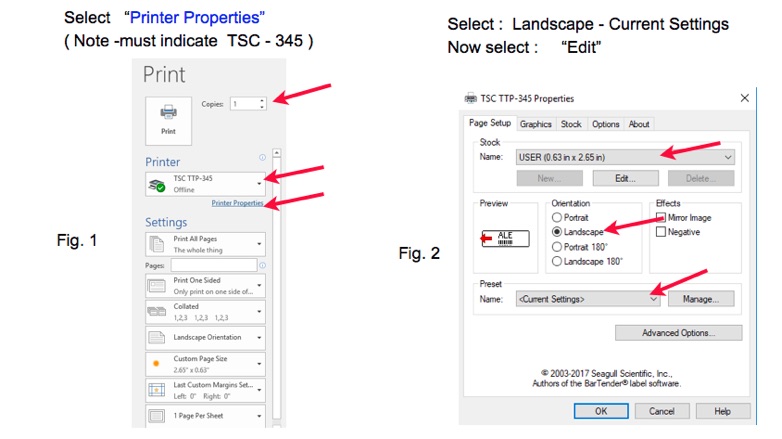Toggle the Mirror Image checkbox
Viewport: 782px width, 439px height.
point(661,218)
